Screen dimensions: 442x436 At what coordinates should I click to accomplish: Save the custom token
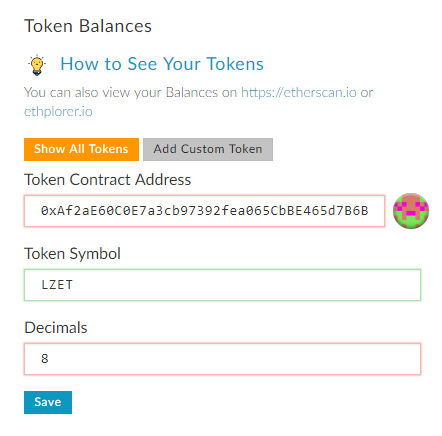click(48, 402)
